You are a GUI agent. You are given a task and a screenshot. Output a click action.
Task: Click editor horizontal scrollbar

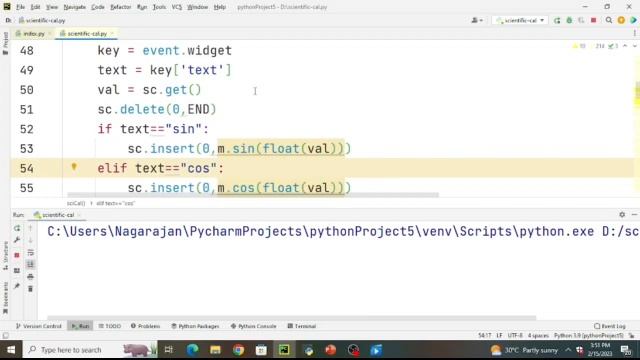tap(253, 195)
